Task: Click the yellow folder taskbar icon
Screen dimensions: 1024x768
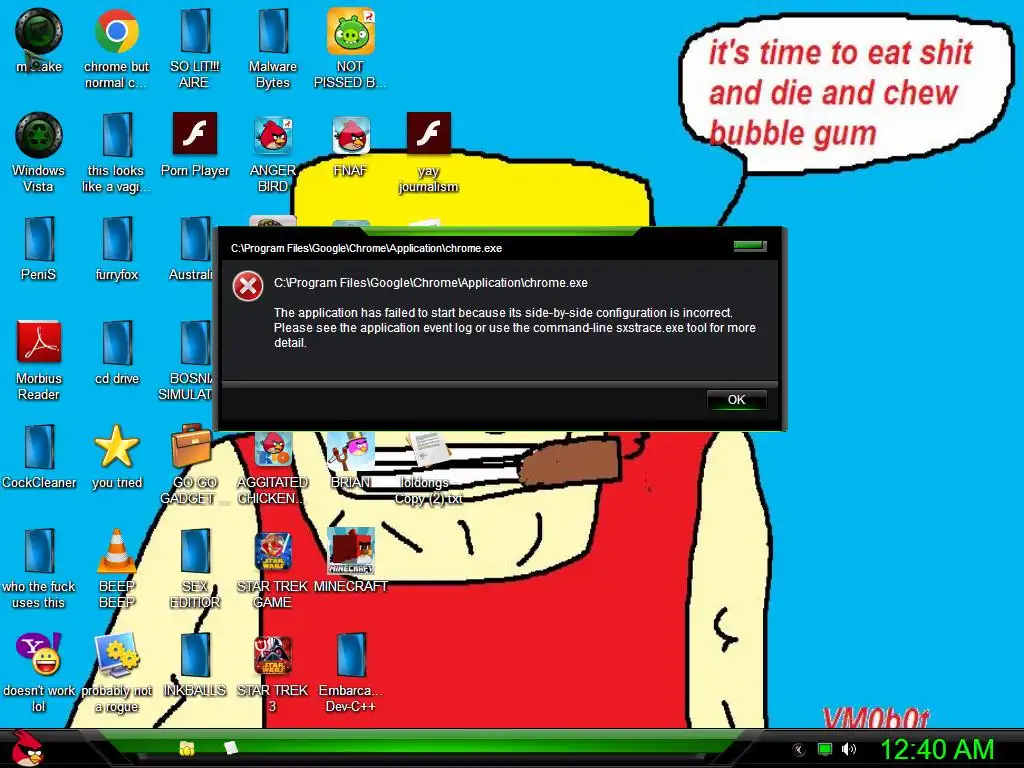Action: (187, 748)
